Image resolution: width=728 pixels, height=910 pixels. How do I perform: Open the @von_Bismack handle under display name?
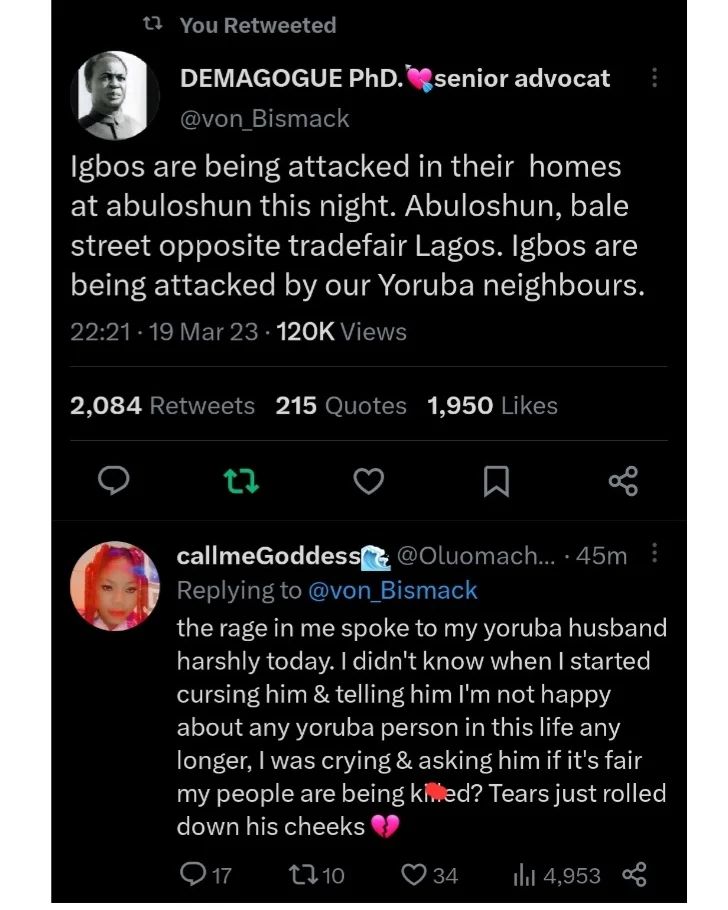pyautogui.click(x=264, y=119)
